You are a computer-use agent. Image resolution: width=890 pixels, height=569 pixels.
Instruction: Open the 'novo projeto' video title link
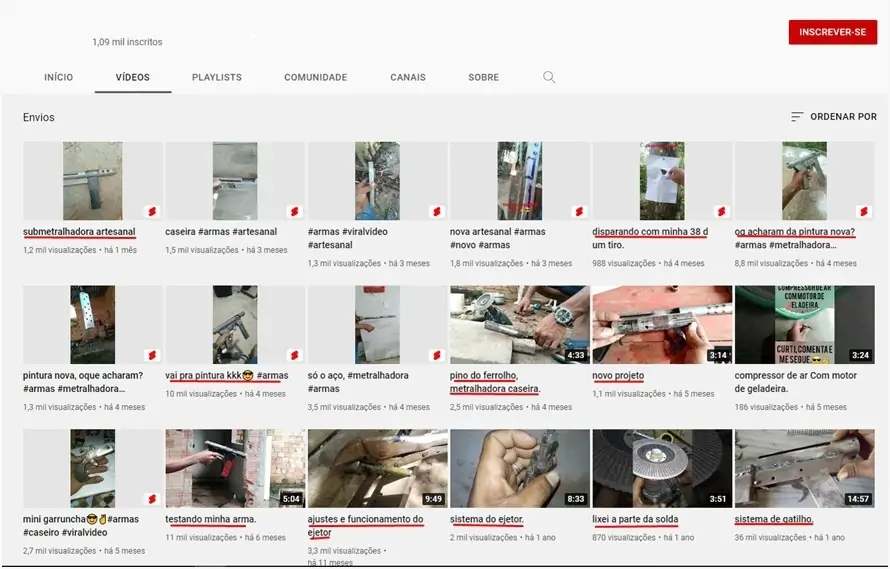[618, 376]
